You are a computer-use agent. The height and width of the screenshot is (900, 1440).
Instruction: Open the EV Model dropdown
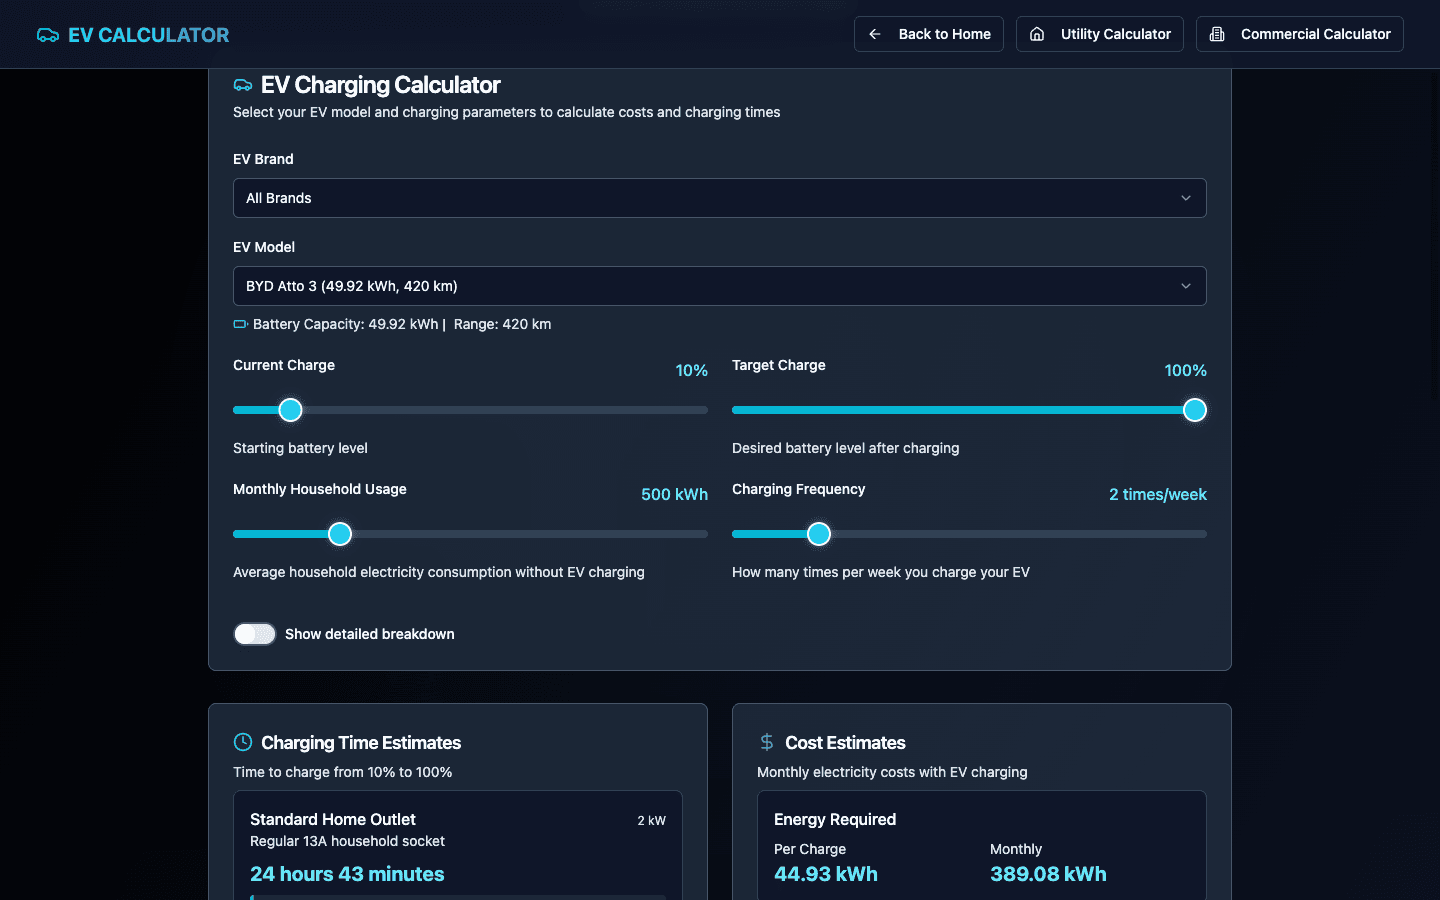[x=720, y=286]
